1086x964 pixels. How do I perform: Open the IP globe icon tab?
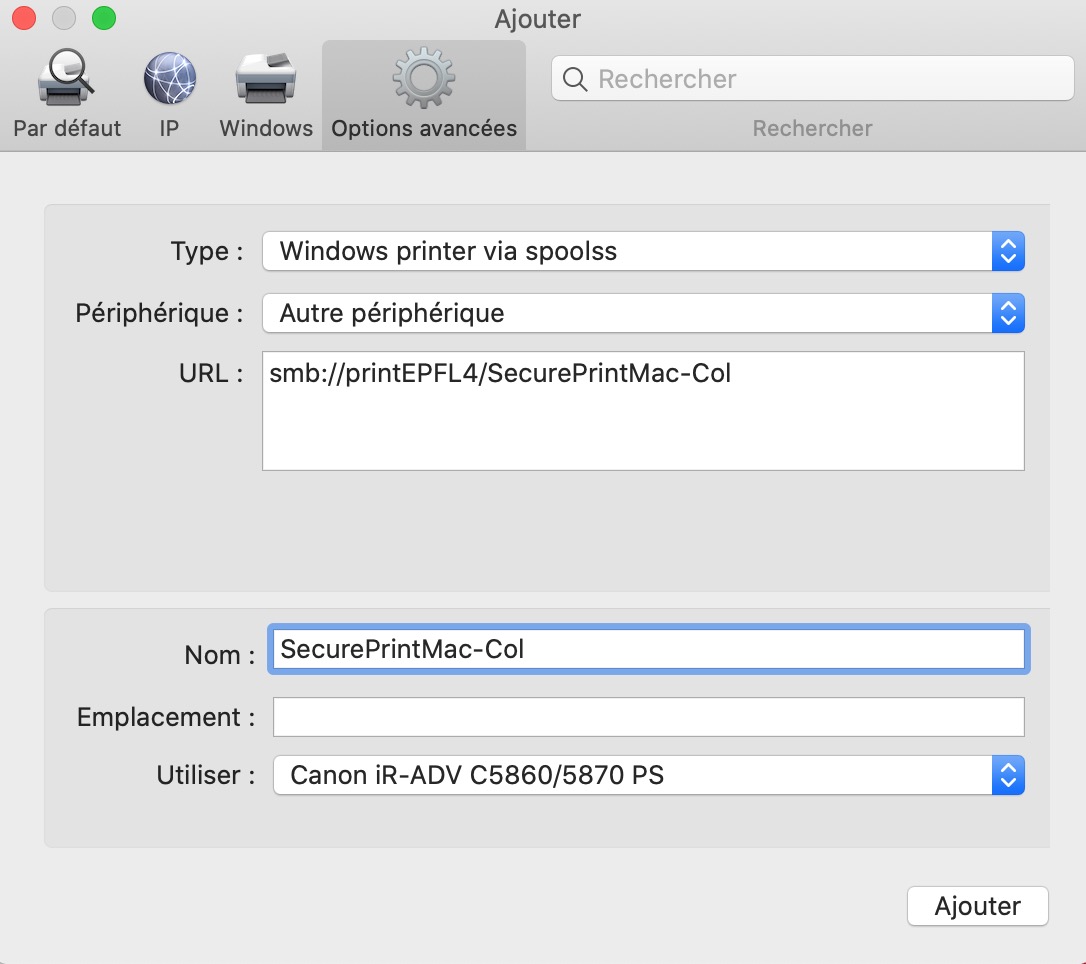tap(169, 80)
